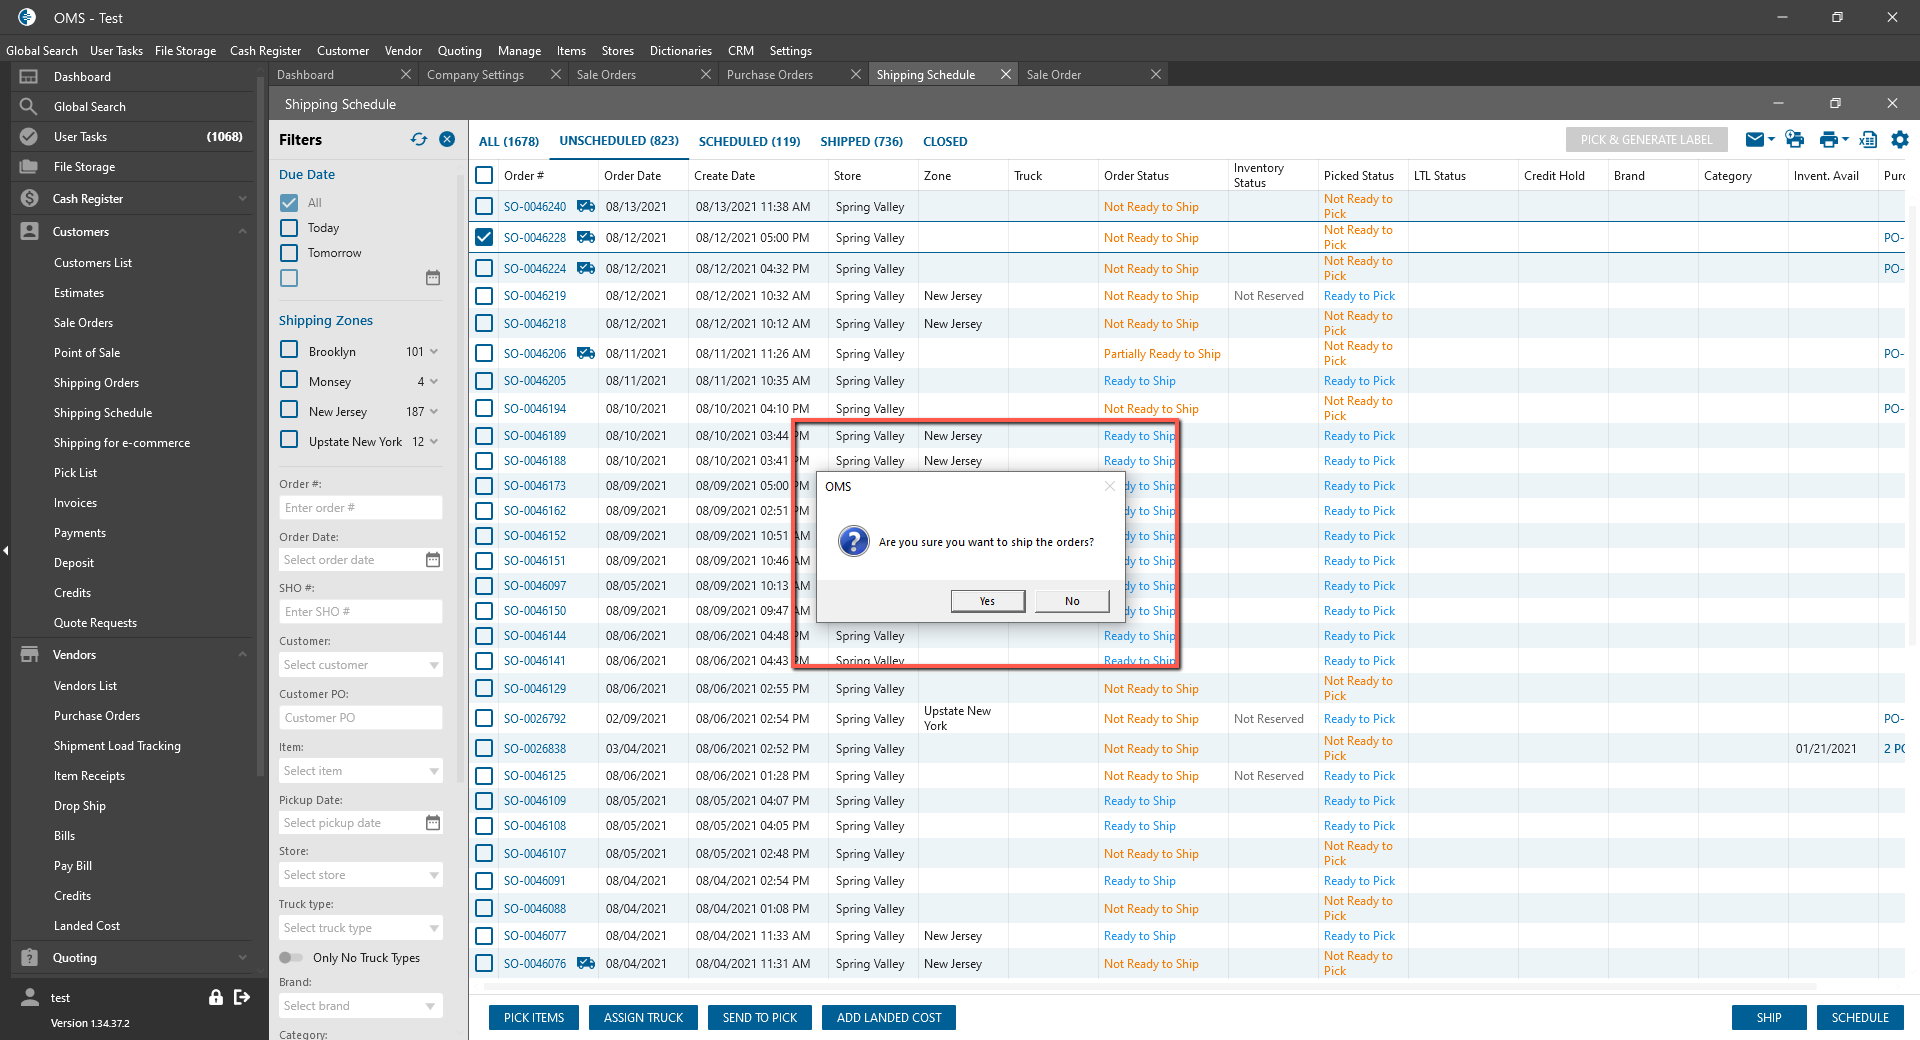1920x1040 pixels.
Task: Click Yes in the ship orders dialog
Action: click(987, 601)
